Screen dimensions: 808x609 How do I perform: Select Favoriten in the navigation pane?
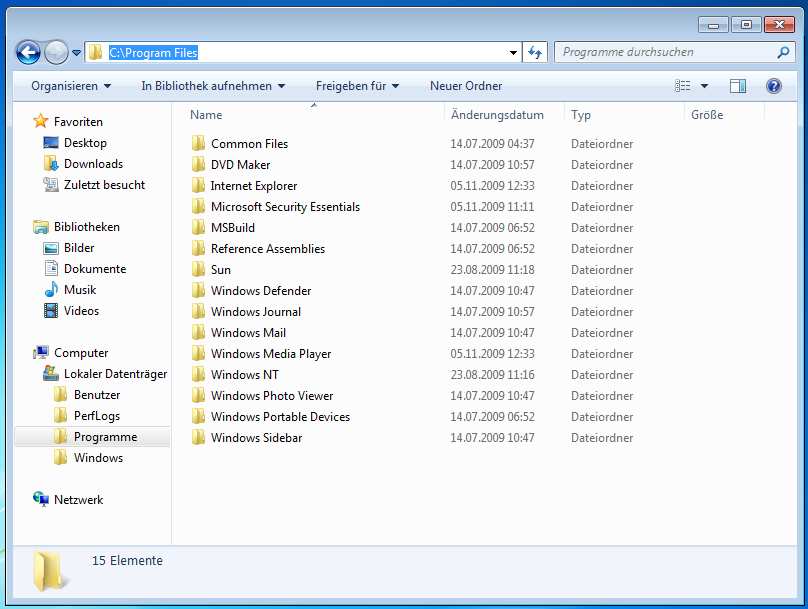tap(78, 122)
